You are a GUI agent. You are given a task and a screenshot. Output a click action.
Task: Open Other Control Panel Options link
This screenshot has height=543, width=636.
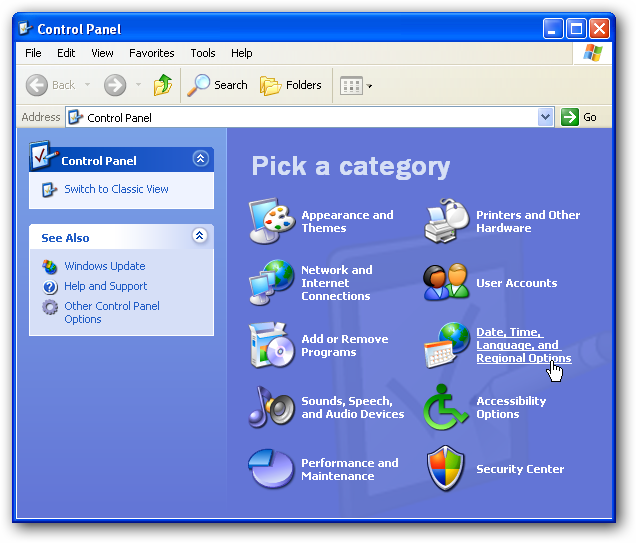tap(112, 312)
